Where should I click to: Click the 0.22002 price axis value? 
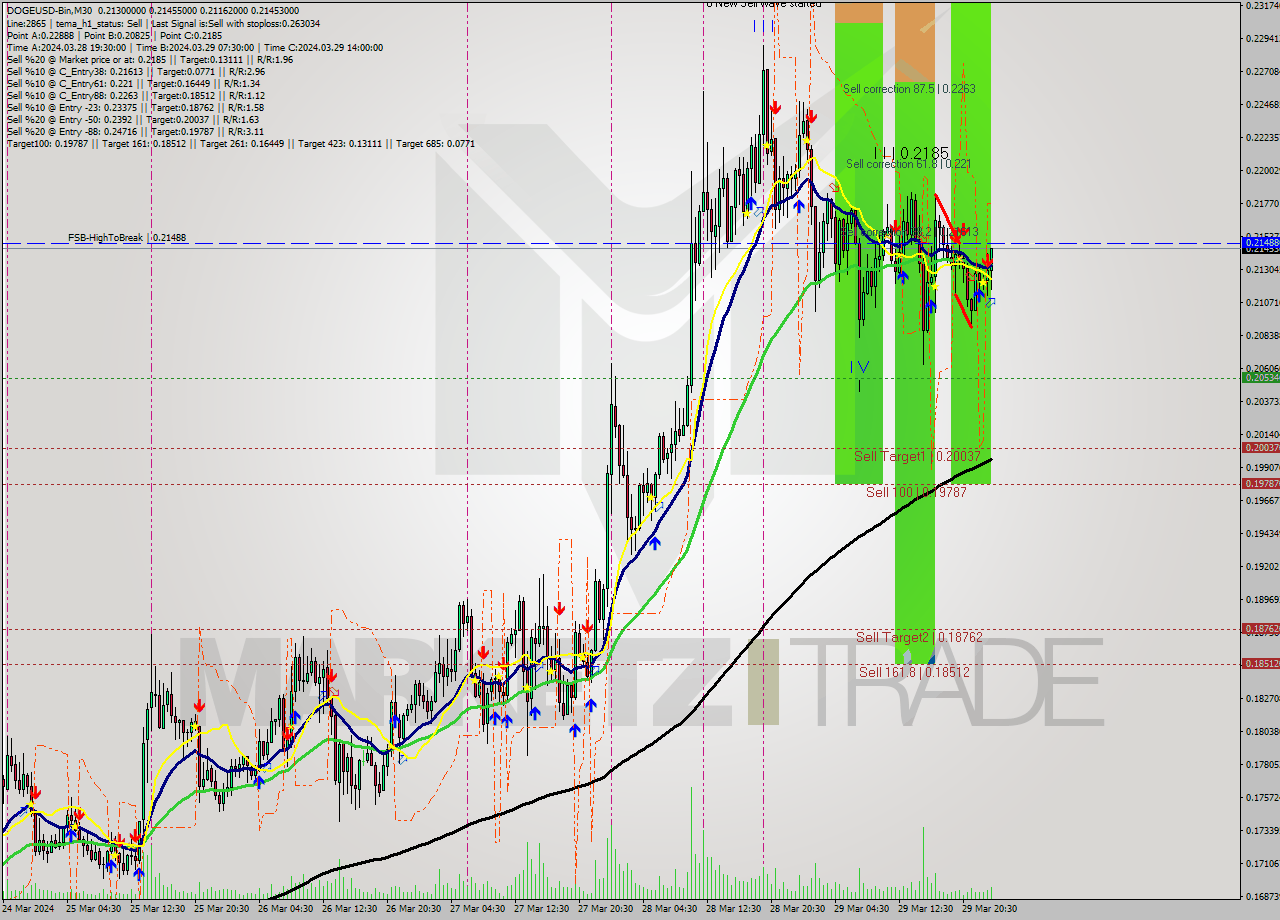tap(1262, 170)
